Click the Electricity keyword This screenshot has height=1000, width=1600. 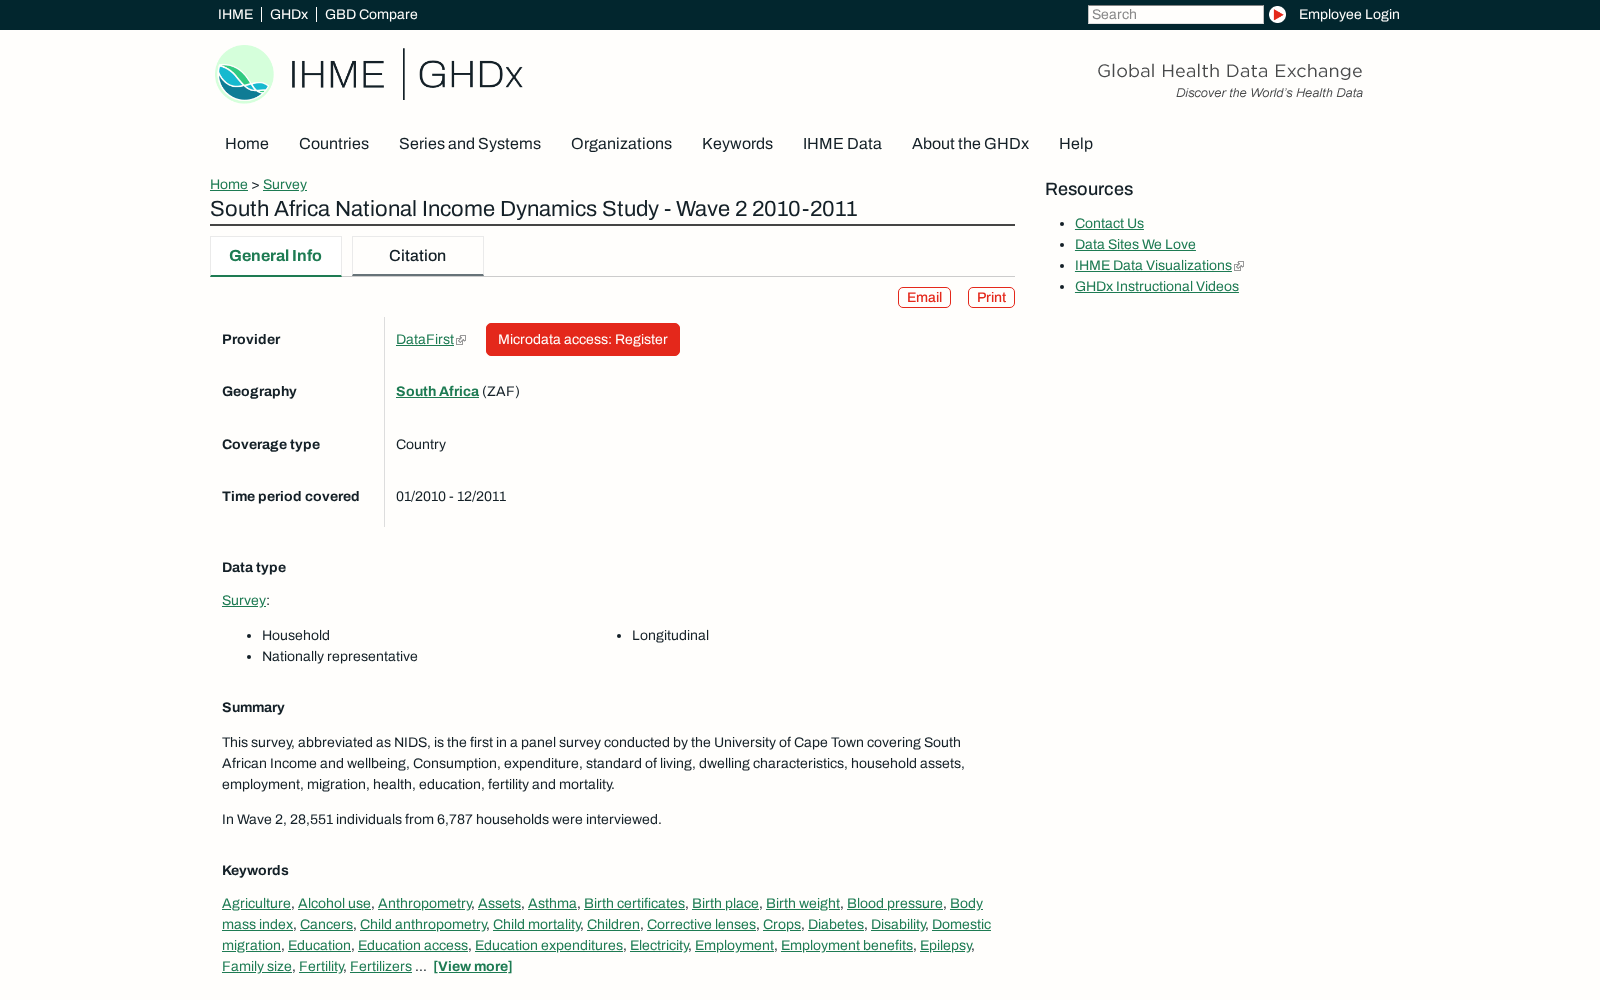659,946
